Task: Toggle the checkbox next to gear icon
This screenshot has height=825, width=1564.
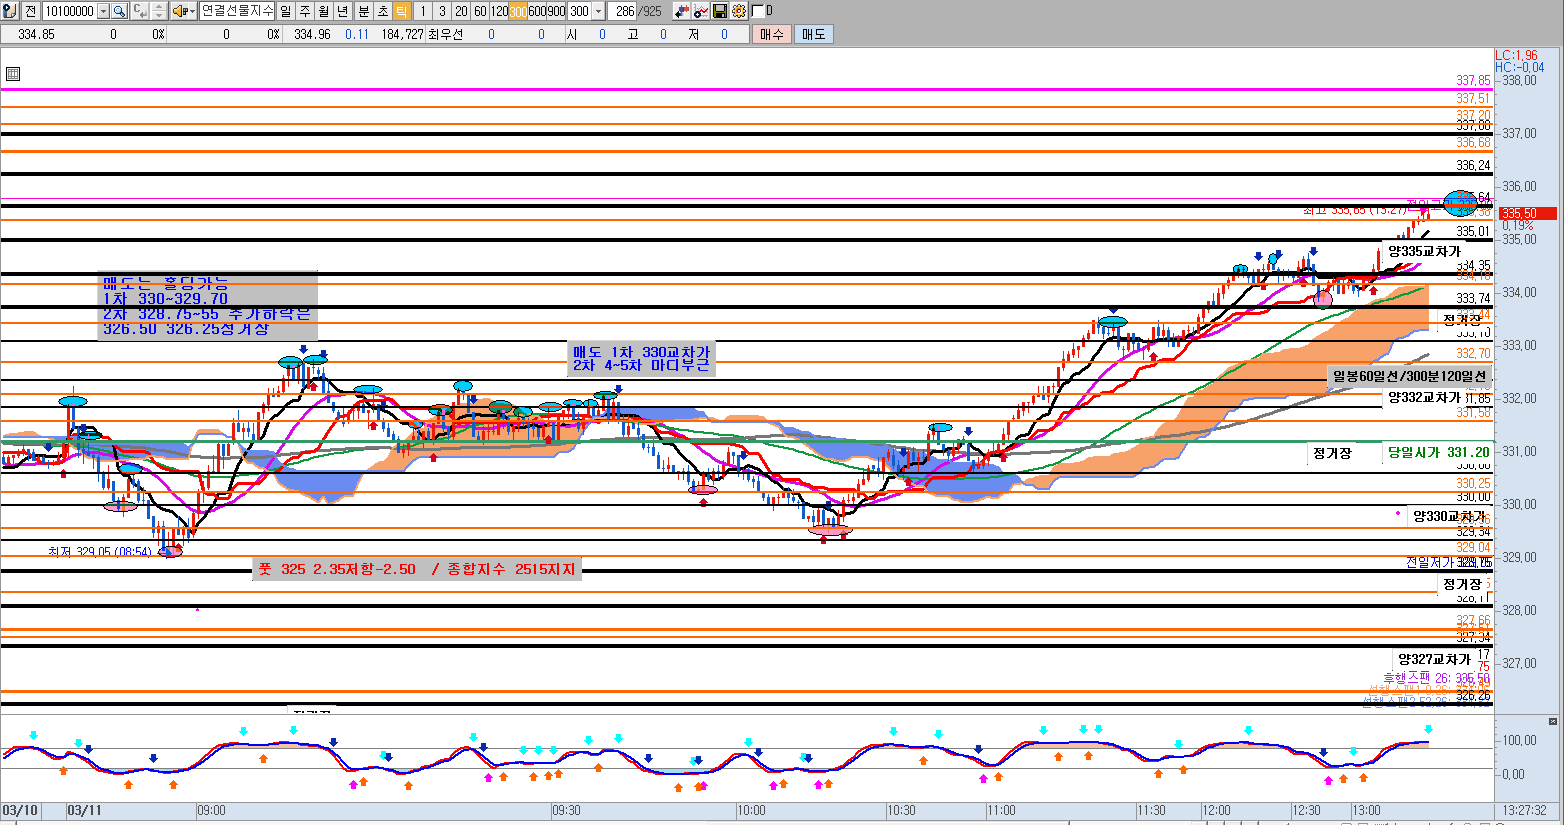Action: pyautogui.click(x=758, y=11)
